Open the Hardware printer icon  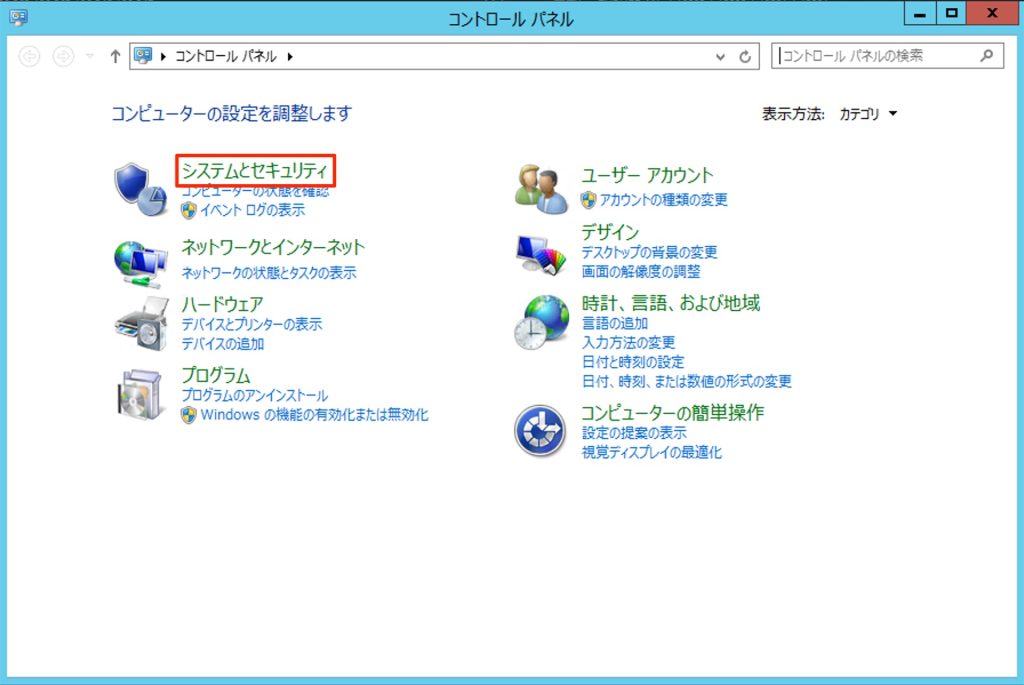coord(142,324)
